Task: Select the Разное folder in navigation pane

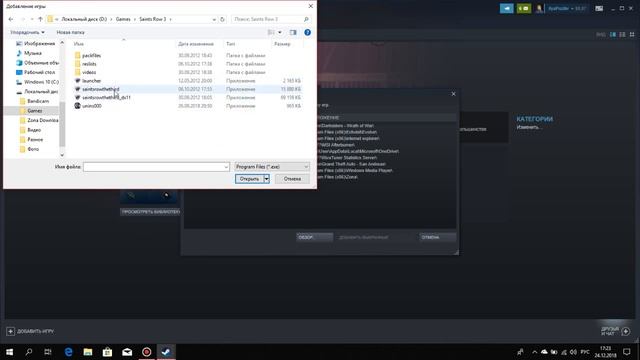Action: [x=35, y=140]
